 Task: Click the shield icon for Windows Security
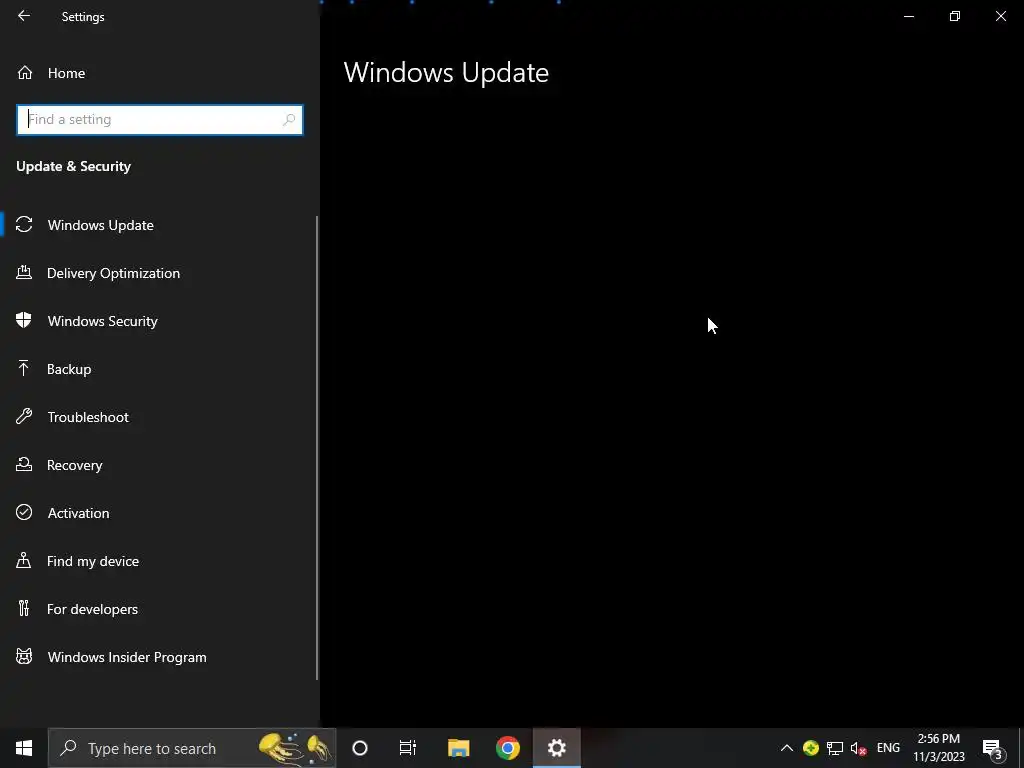pos(24,320)
